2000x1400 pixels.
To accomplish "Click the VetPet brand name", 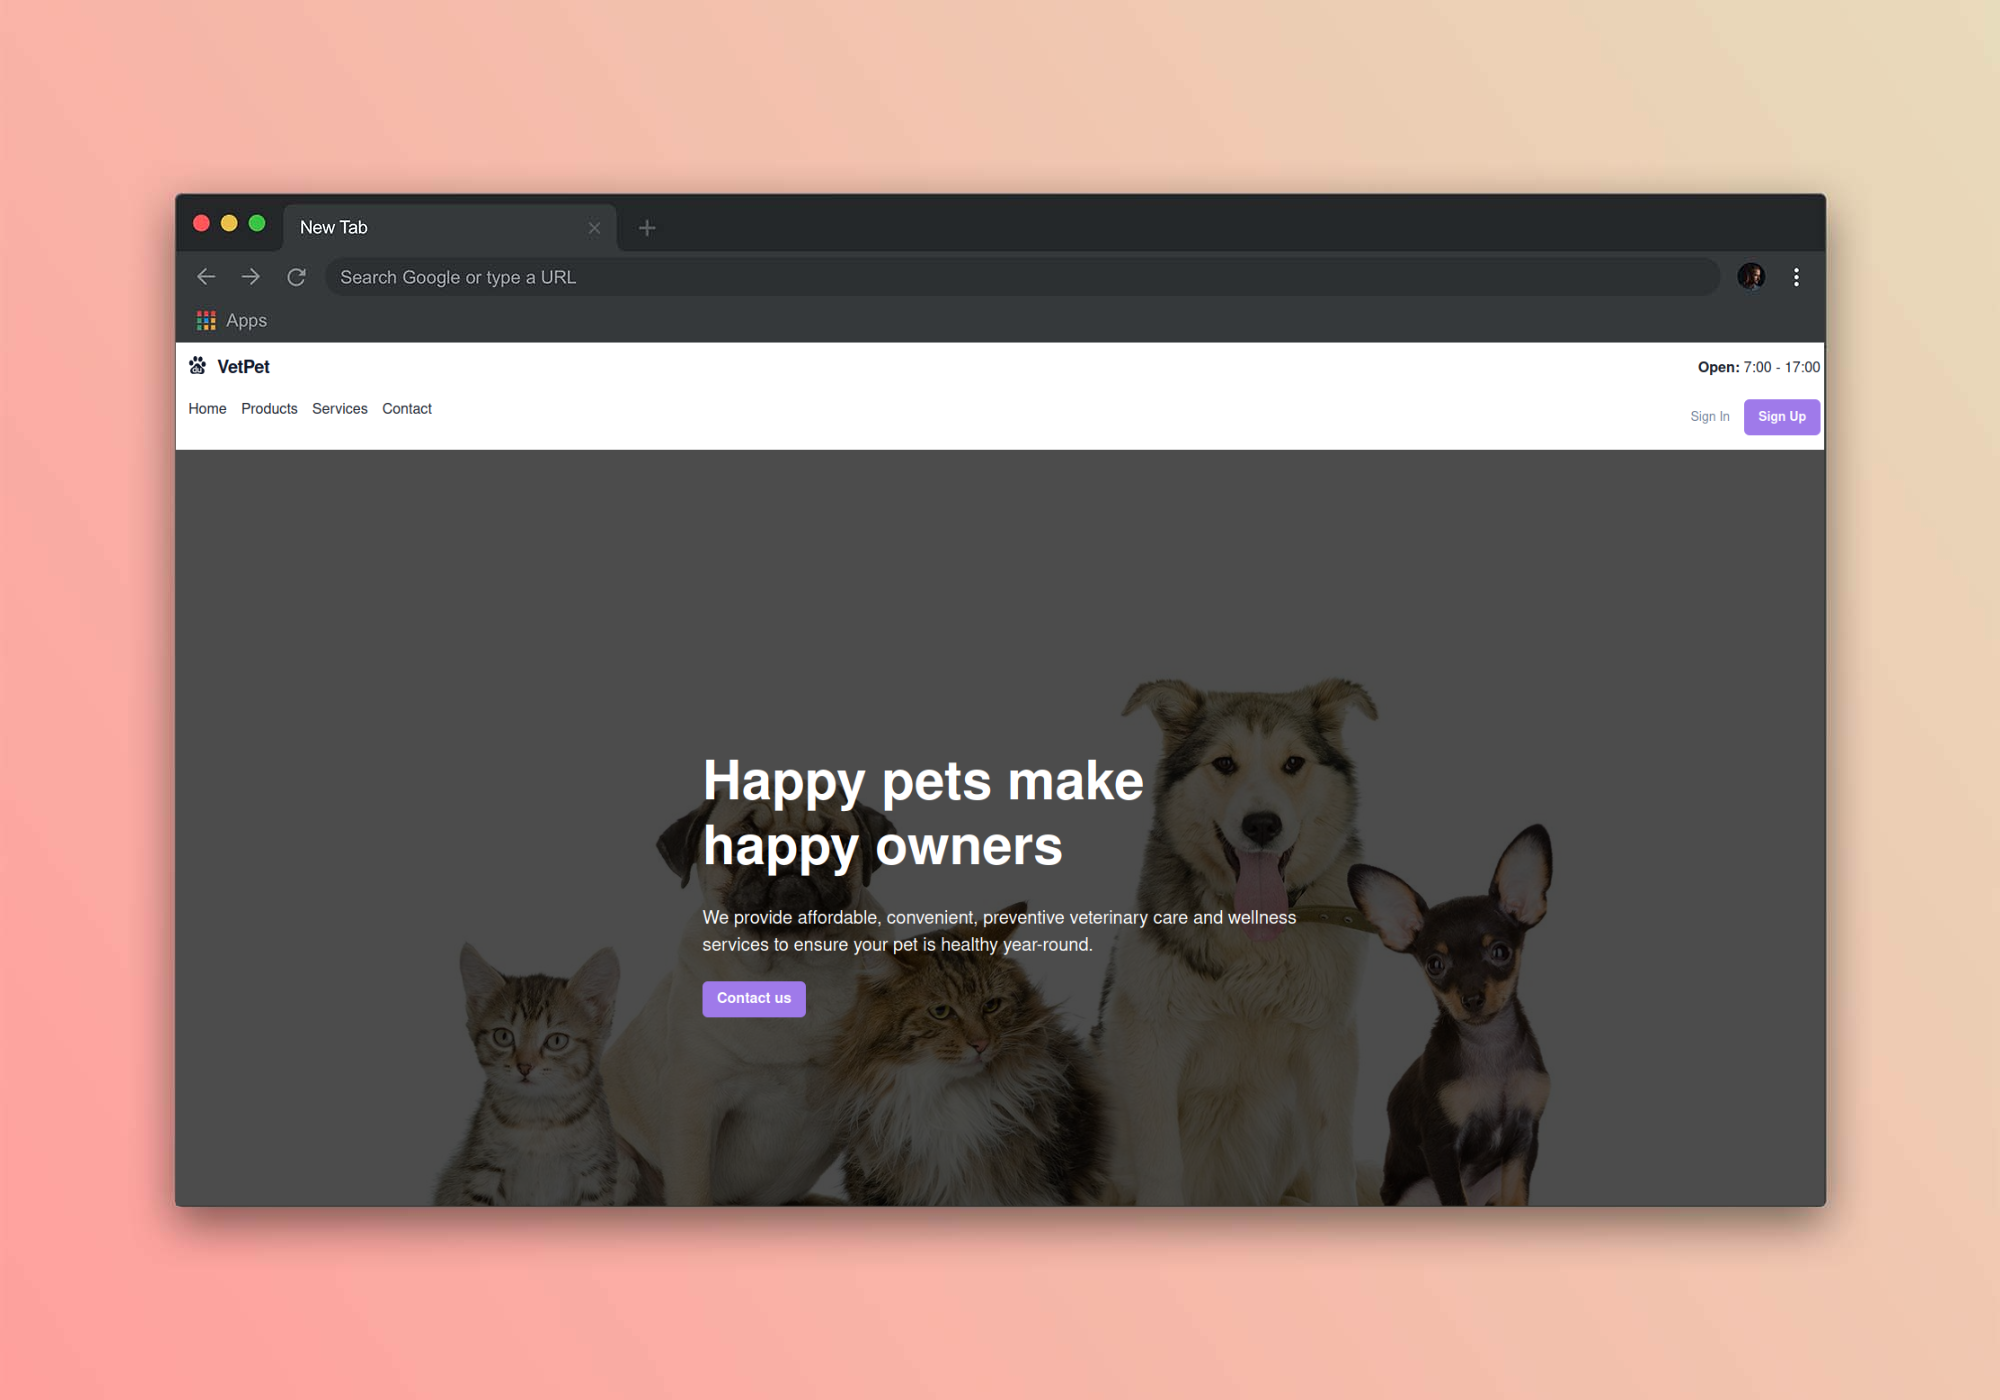I will coord(243,367).
